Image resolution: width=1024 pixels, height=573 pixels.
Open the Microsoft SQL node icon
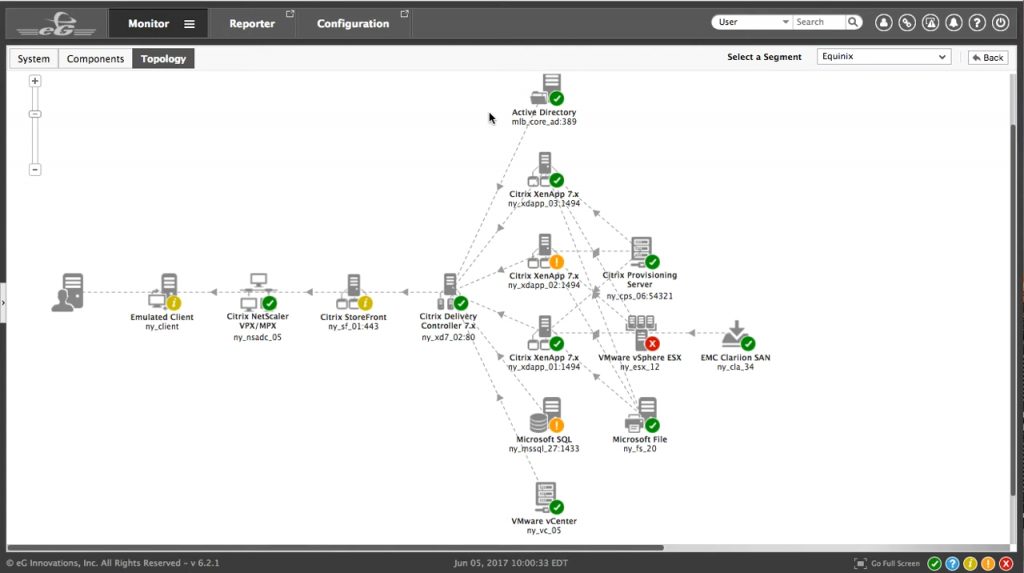tap(547, 416)
